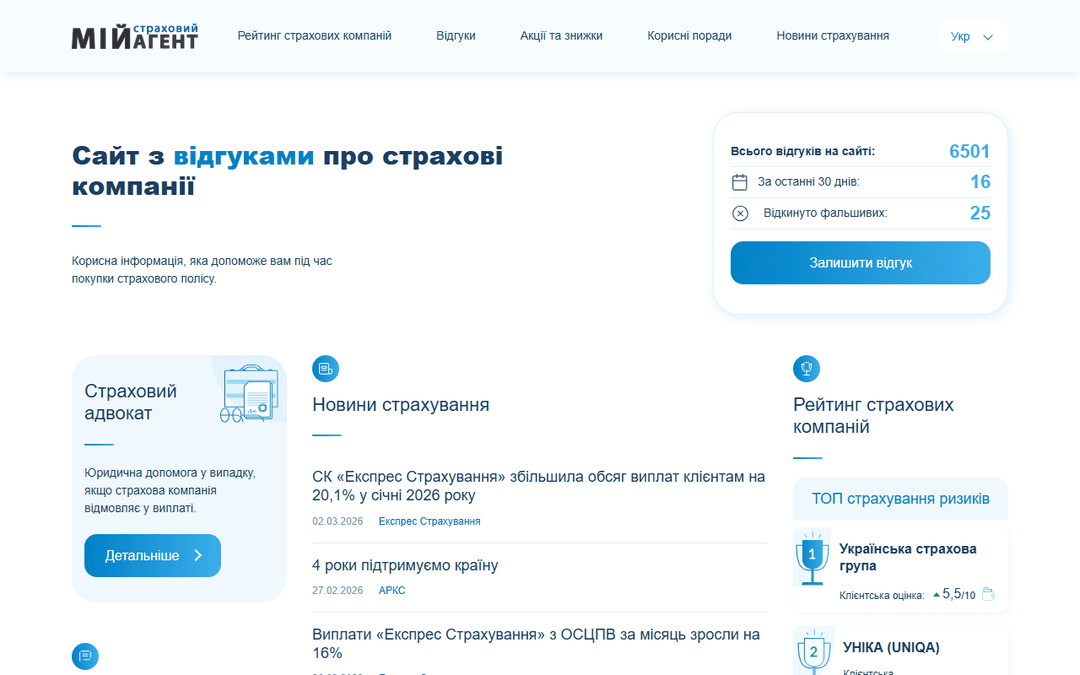Click the crossed-circle icon by Відкинуто фальшивих
Viewport: 1080px width, 675px height.
pos(740,214)
